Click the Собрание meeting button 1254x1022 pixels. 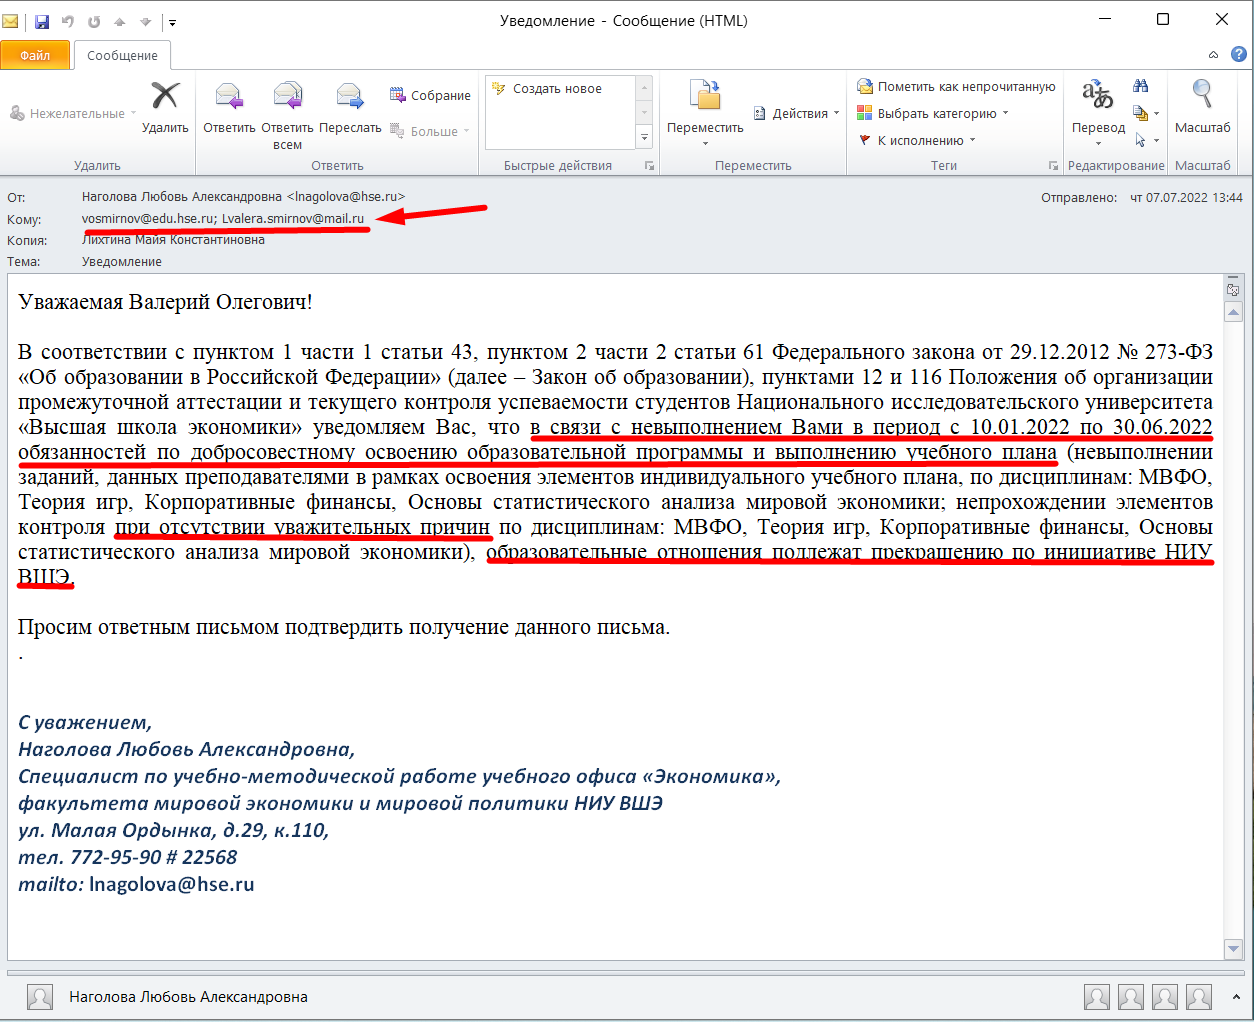click(430, 95)
